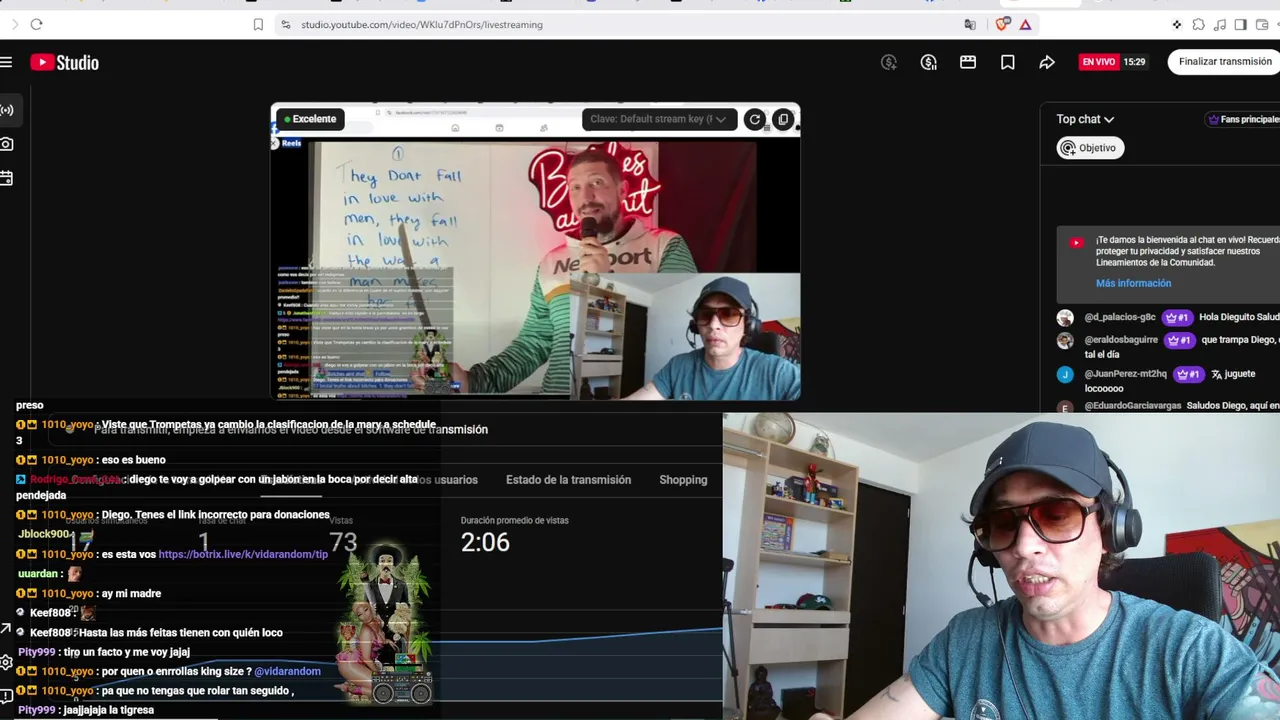Click the #1 crown badge beside @JuanPerez-mt2hq

tap(1187, 374)
